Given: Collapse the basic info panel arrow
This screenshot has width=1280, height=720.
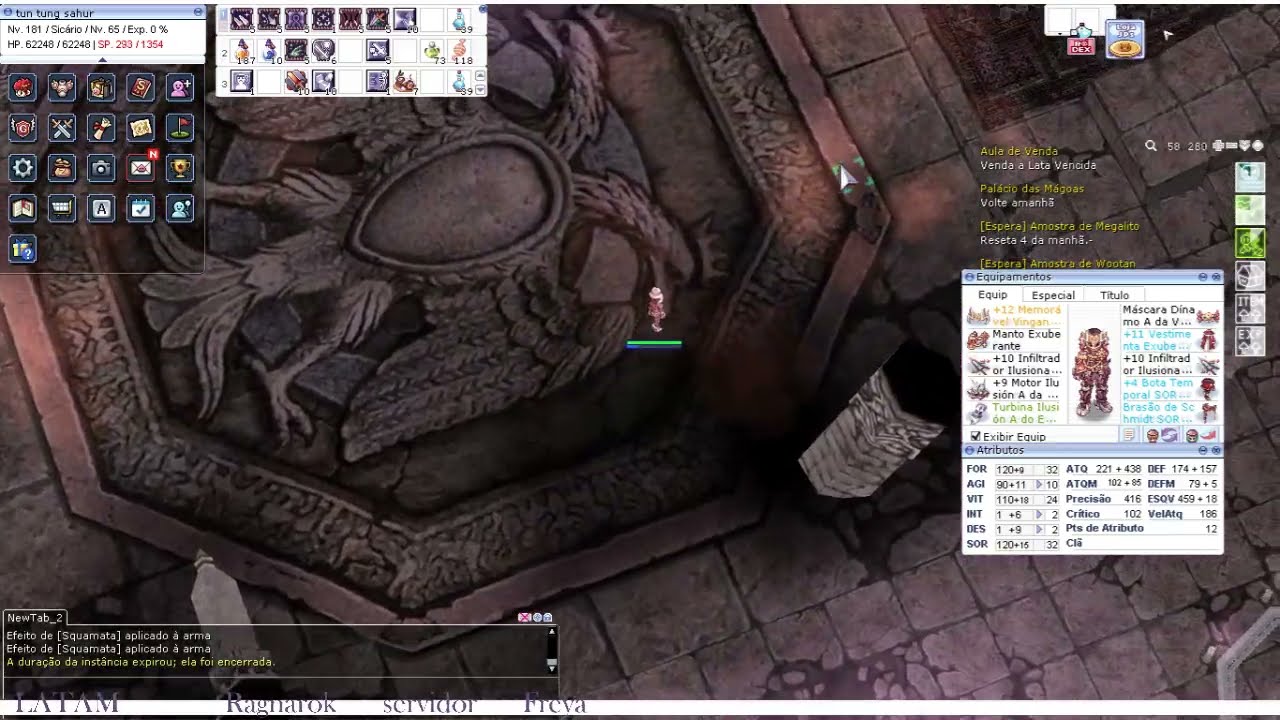Looking at the screenshot, I should 102,59.
